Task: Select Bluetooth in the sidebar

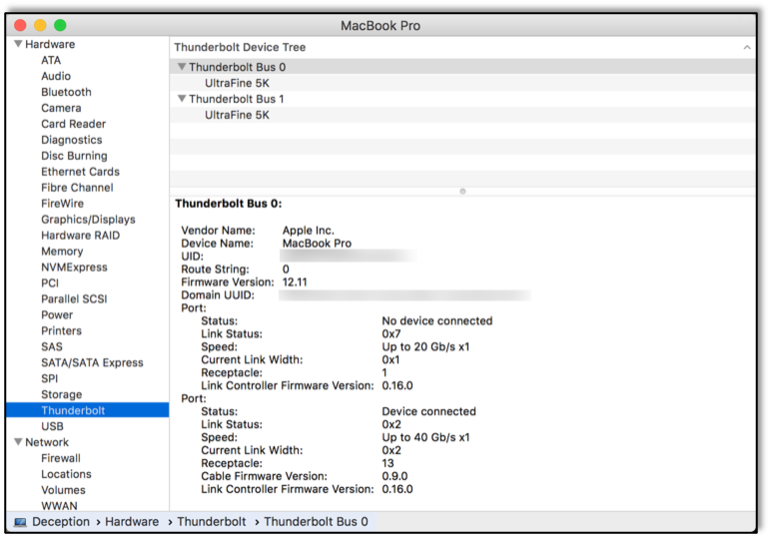Action: tap(66, 92)
